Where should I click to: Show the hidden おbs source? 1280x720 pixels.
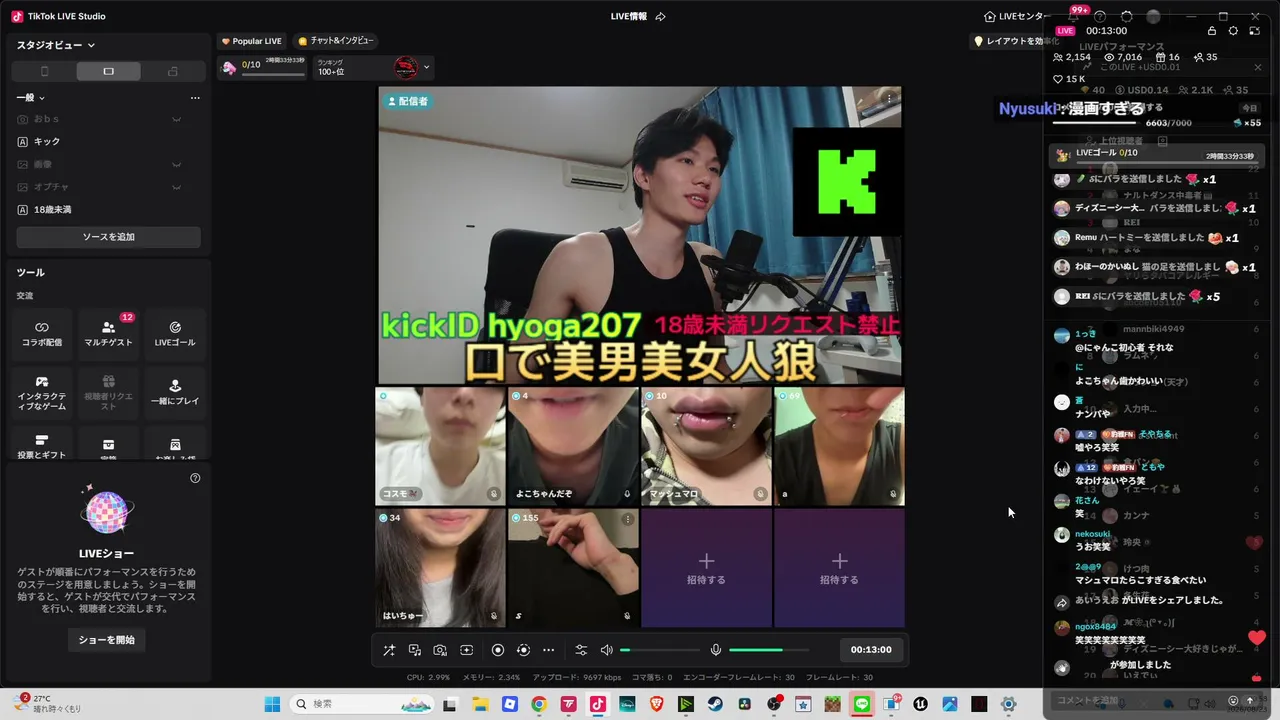(176, 120)
